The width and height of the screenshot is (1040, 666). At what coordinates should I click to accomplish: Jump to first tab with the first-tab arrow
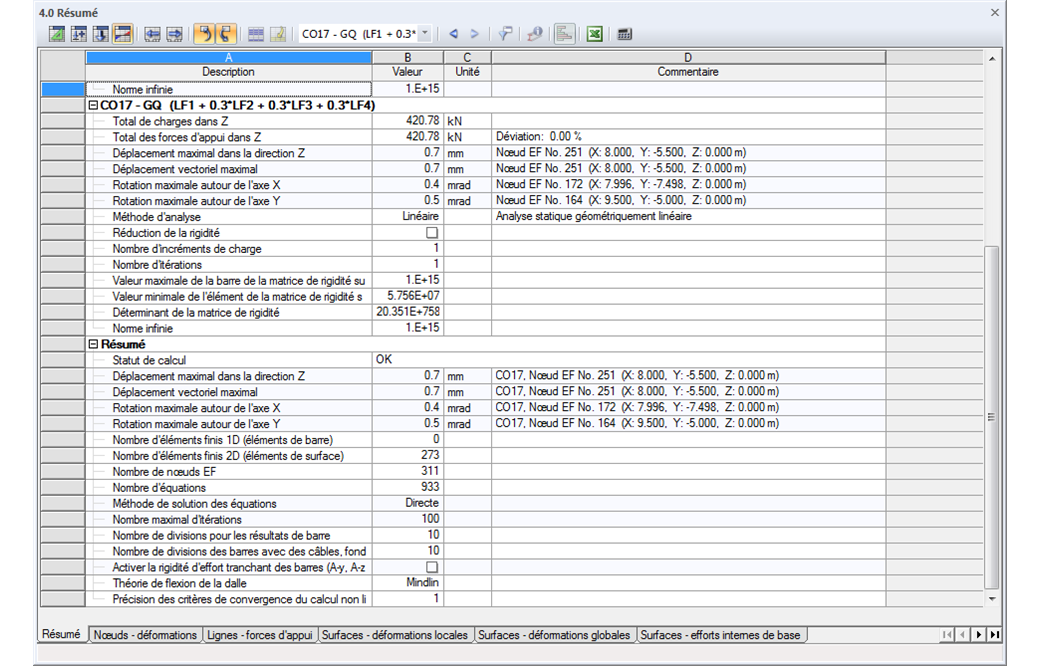[x=946, y=635]
